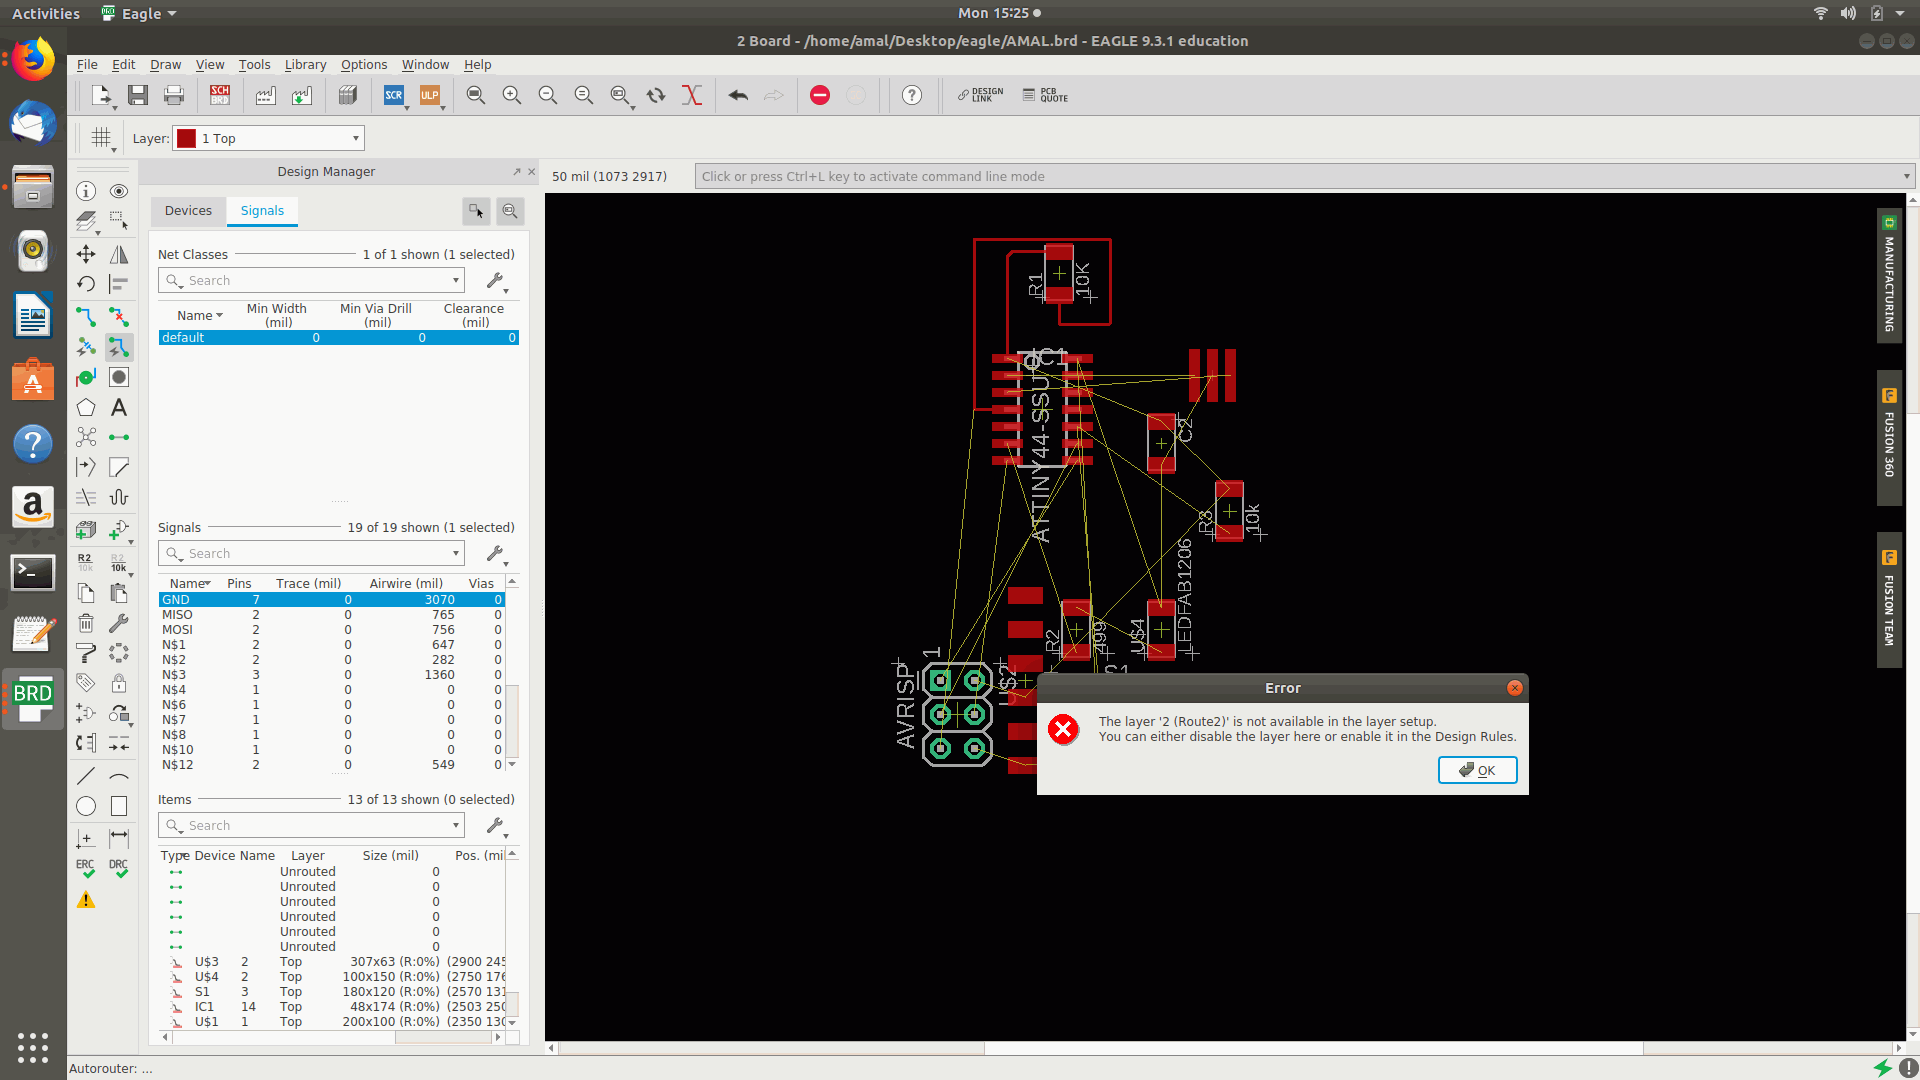Click the red layer color swatch
The image size is (1920, 1080).
point(186,138)
